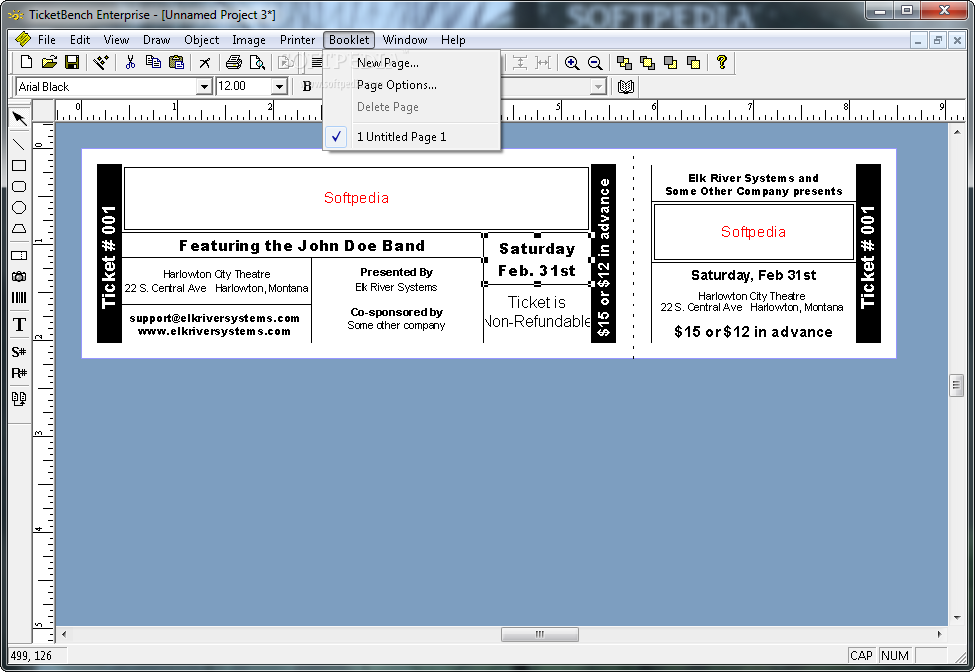975x672 pixels.
Task: Delete the selected object with X icon
Action: click(205, 62)
